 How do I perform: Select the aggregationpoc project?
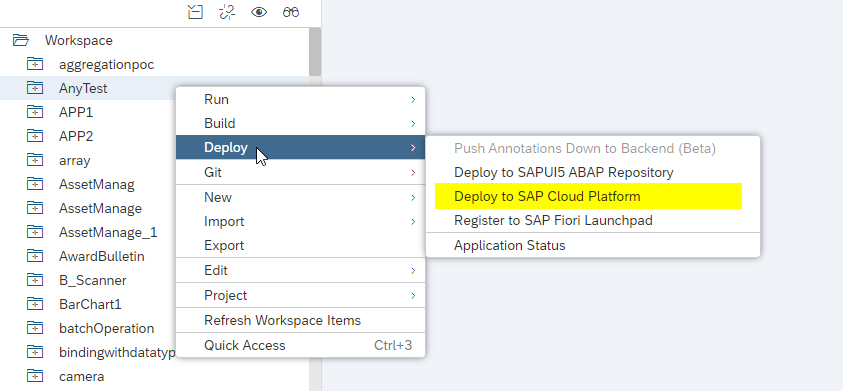pos(106,65)
